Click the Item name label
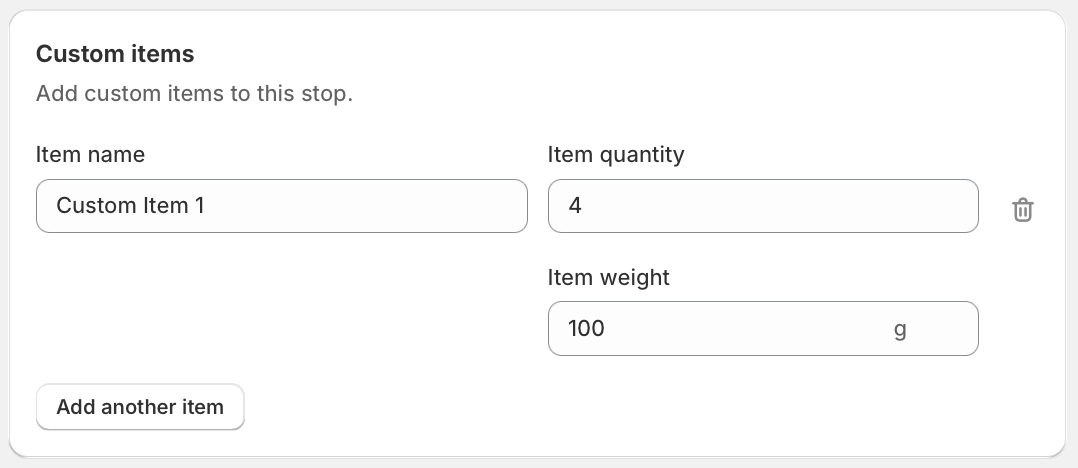This screenshot has width=1078, height=468. click(90, 155)
